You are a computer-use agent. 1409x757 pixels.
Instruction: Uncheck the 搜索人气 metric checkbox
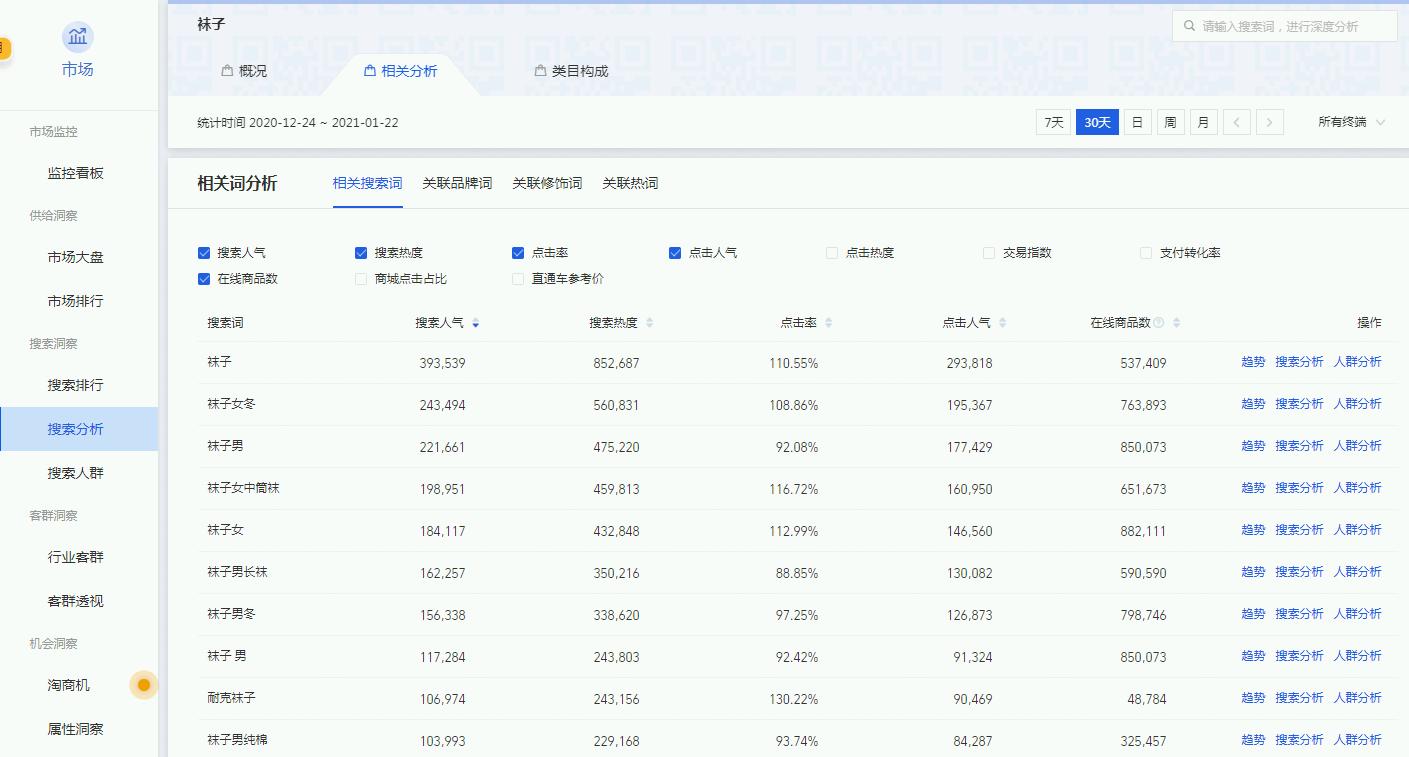coord(203,252)
